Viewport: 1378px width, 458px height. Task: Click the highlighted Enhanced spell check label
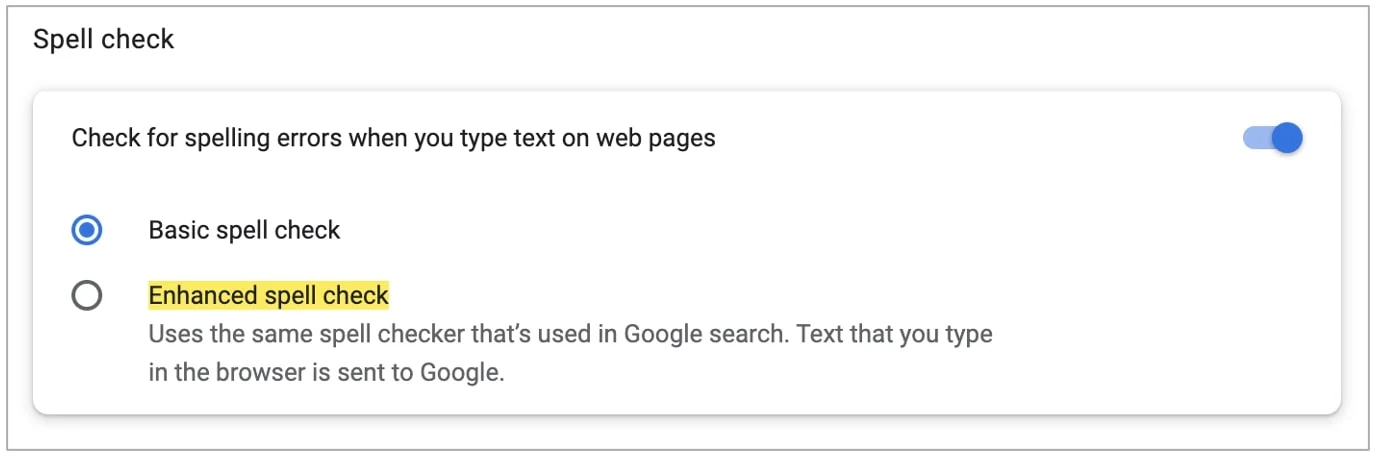click(x=268, y=296)
